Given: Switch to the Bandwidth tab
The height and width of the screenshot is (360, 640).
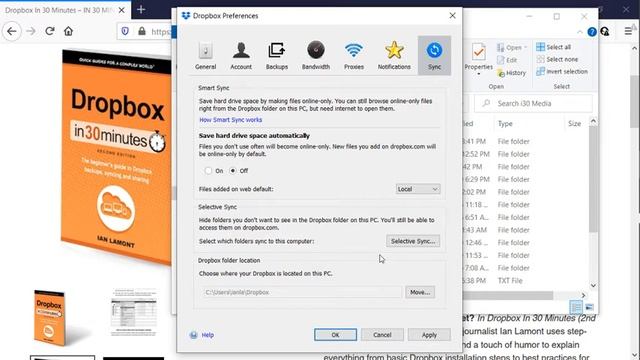Looking at the screenshot, I should coord(316,56).
